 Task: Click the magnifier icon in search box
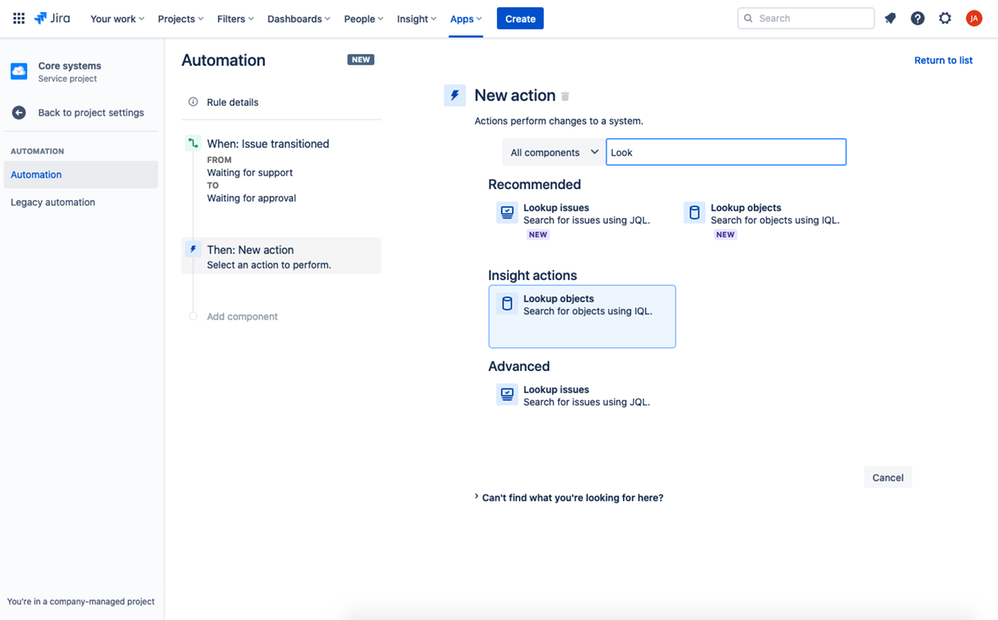(748, 18)
